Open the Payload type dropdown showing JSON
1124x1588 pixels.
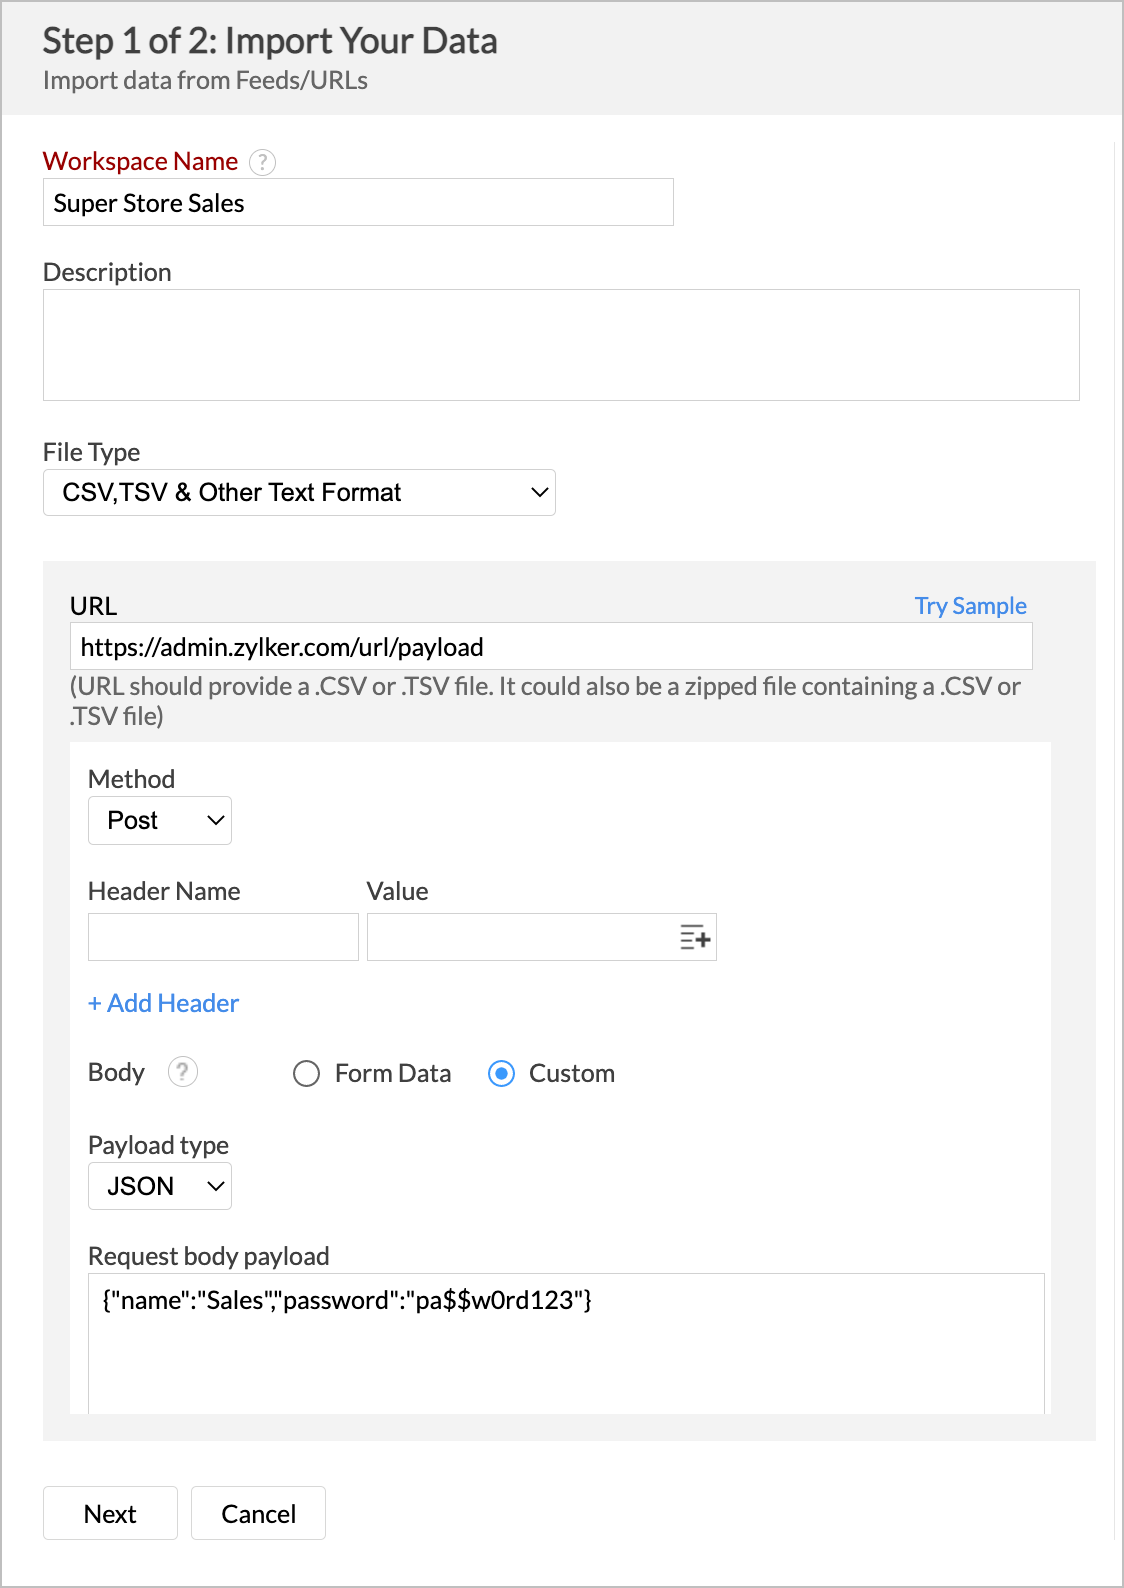(159, 1186)
